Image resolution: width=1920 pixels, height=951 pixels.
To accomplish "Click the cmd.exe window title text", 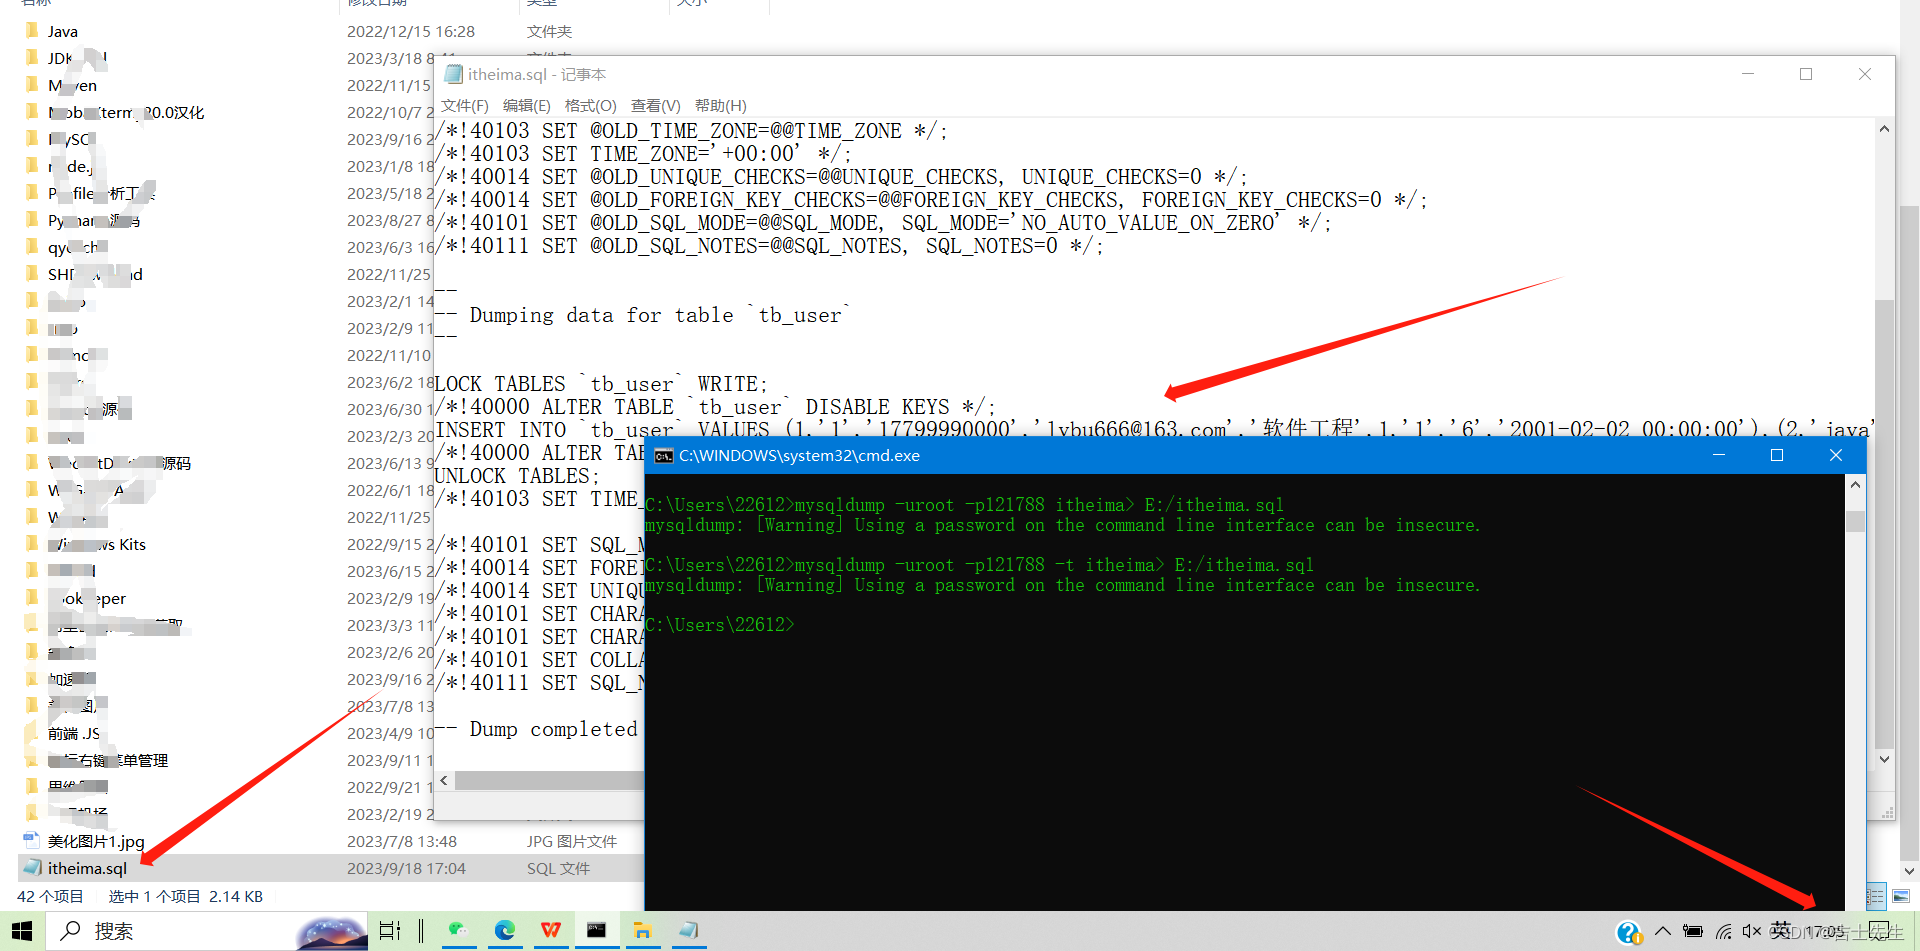I will click(799, 456).
